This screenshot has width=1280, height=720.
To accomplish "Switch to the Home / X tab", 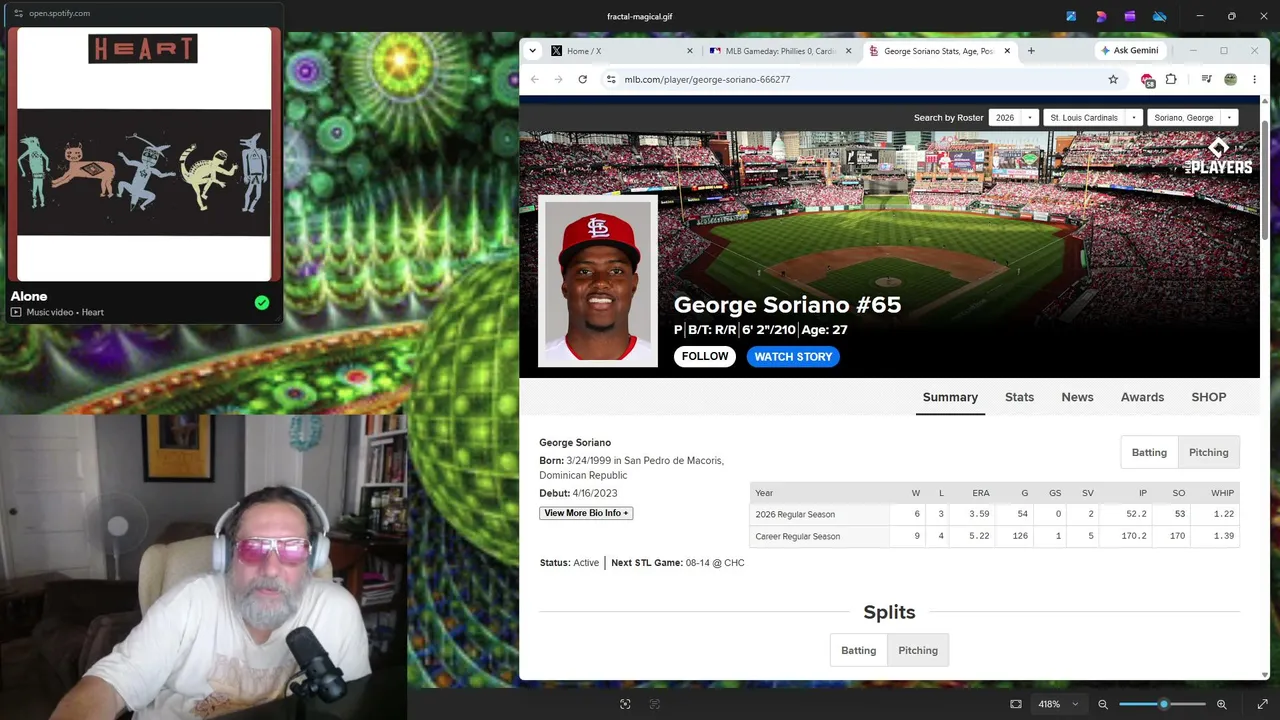I will [x=620, y=51].
